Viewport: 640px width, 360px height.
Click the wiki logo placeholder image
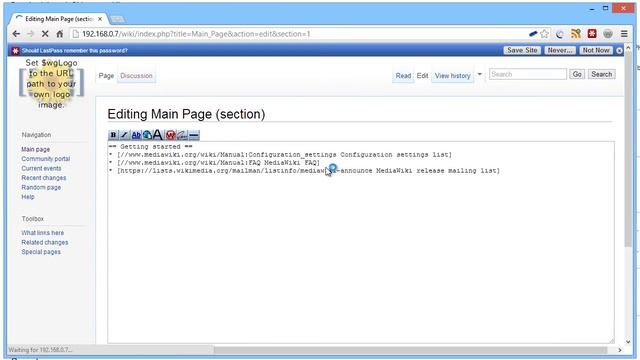point(51,84)
